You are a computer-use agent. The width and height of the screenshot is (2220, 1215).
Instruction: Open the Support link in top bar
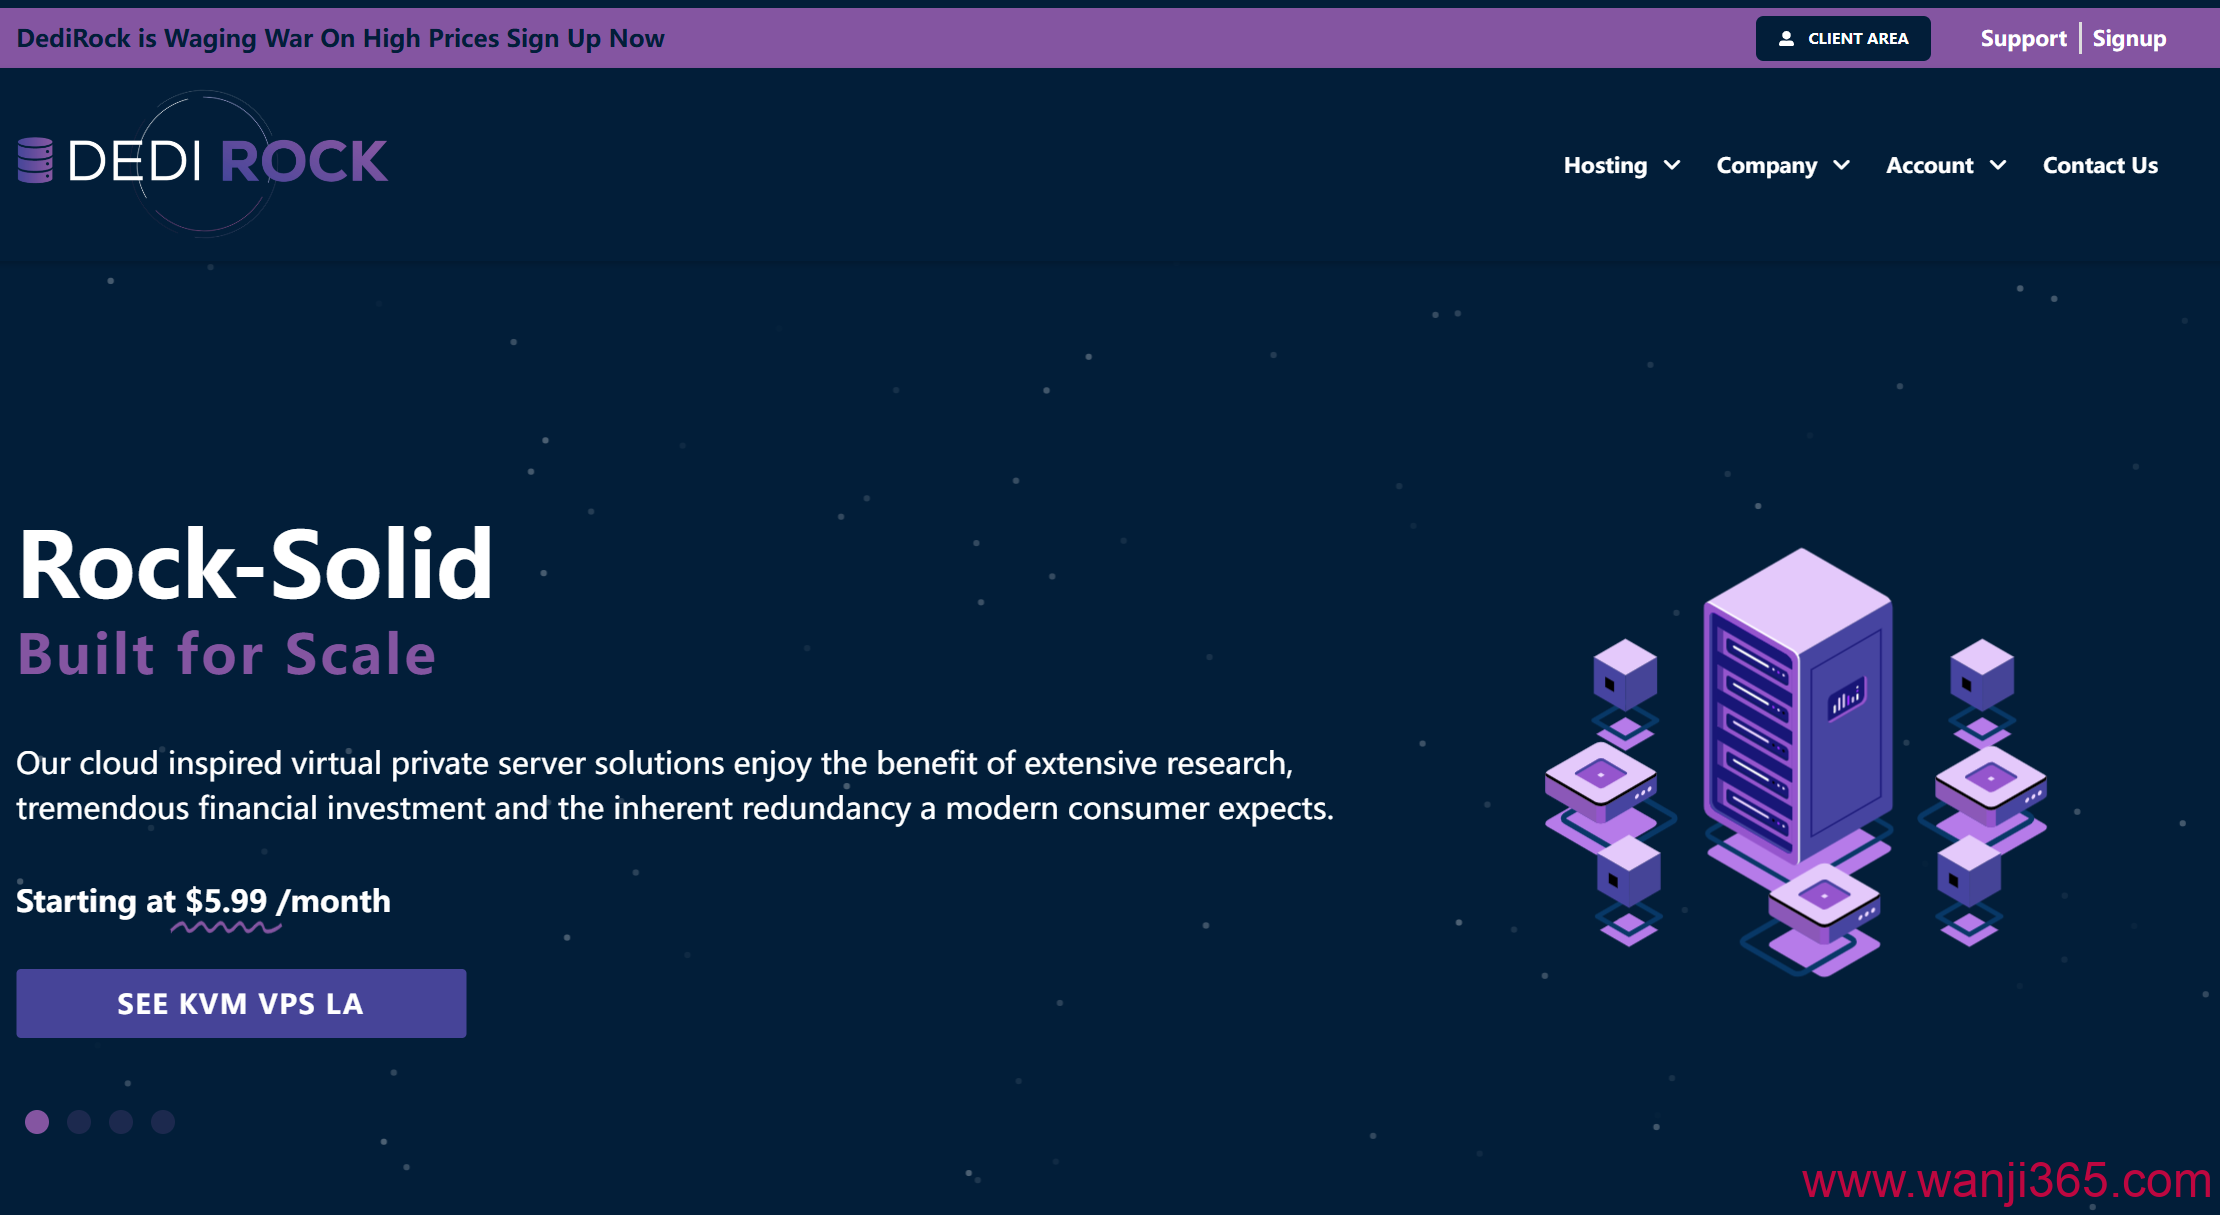(2023, 39)
